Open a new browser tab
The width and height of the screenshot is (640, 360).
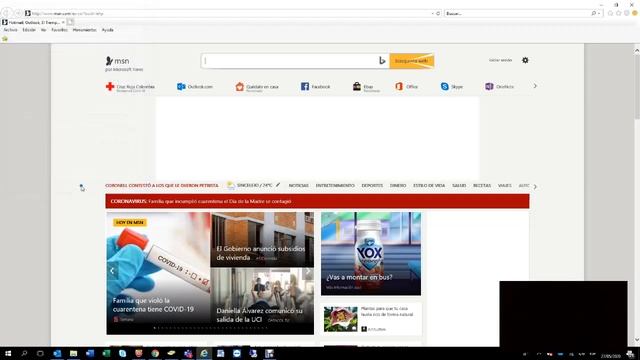click(71, 22)
